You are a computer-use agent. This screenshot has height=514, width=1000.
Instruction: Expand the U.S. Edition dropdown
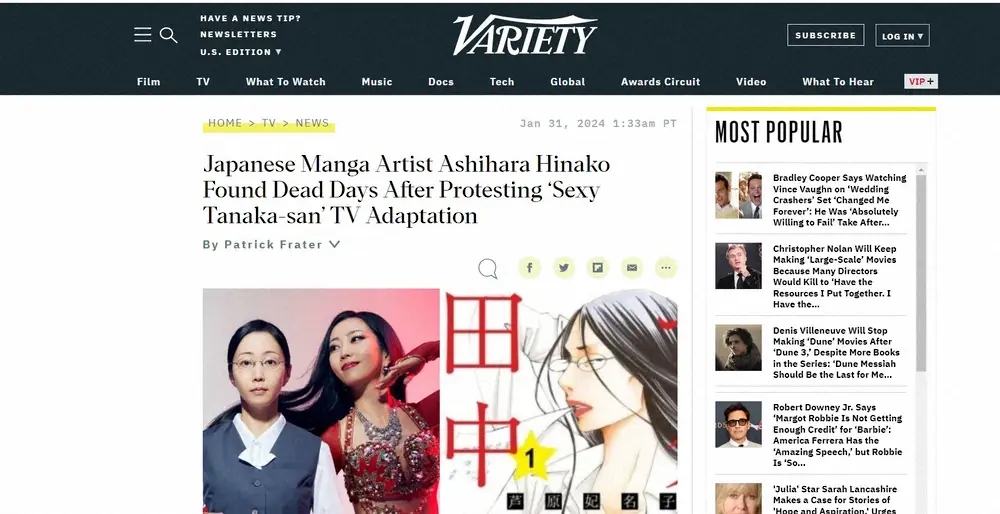point(240,52)
